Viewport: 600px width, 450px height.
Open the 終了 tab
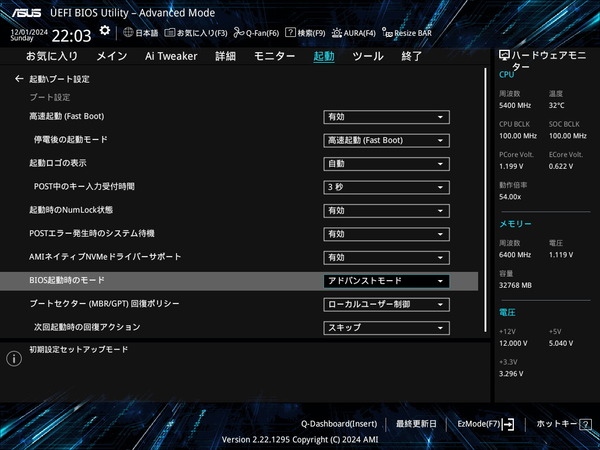411,56
